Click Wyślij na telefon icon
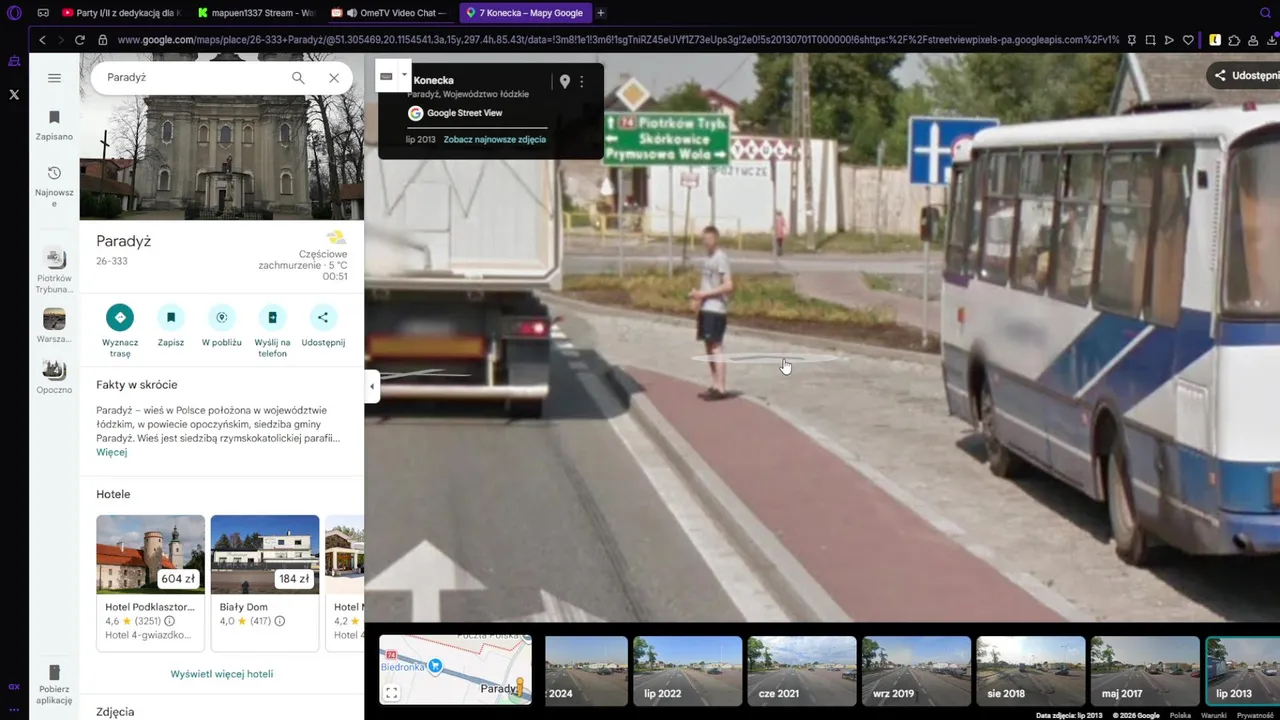Image resolution: width=1280 pixels, height=720 pixels. coord(272,317)
